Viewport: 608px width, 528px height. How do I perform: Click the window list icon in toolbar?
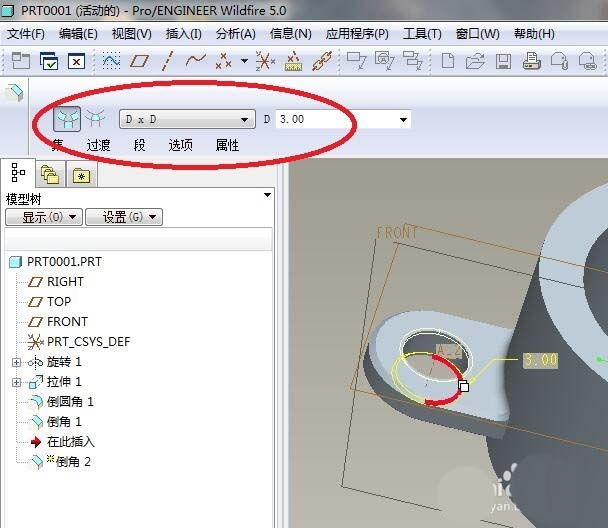pos(21,61)
